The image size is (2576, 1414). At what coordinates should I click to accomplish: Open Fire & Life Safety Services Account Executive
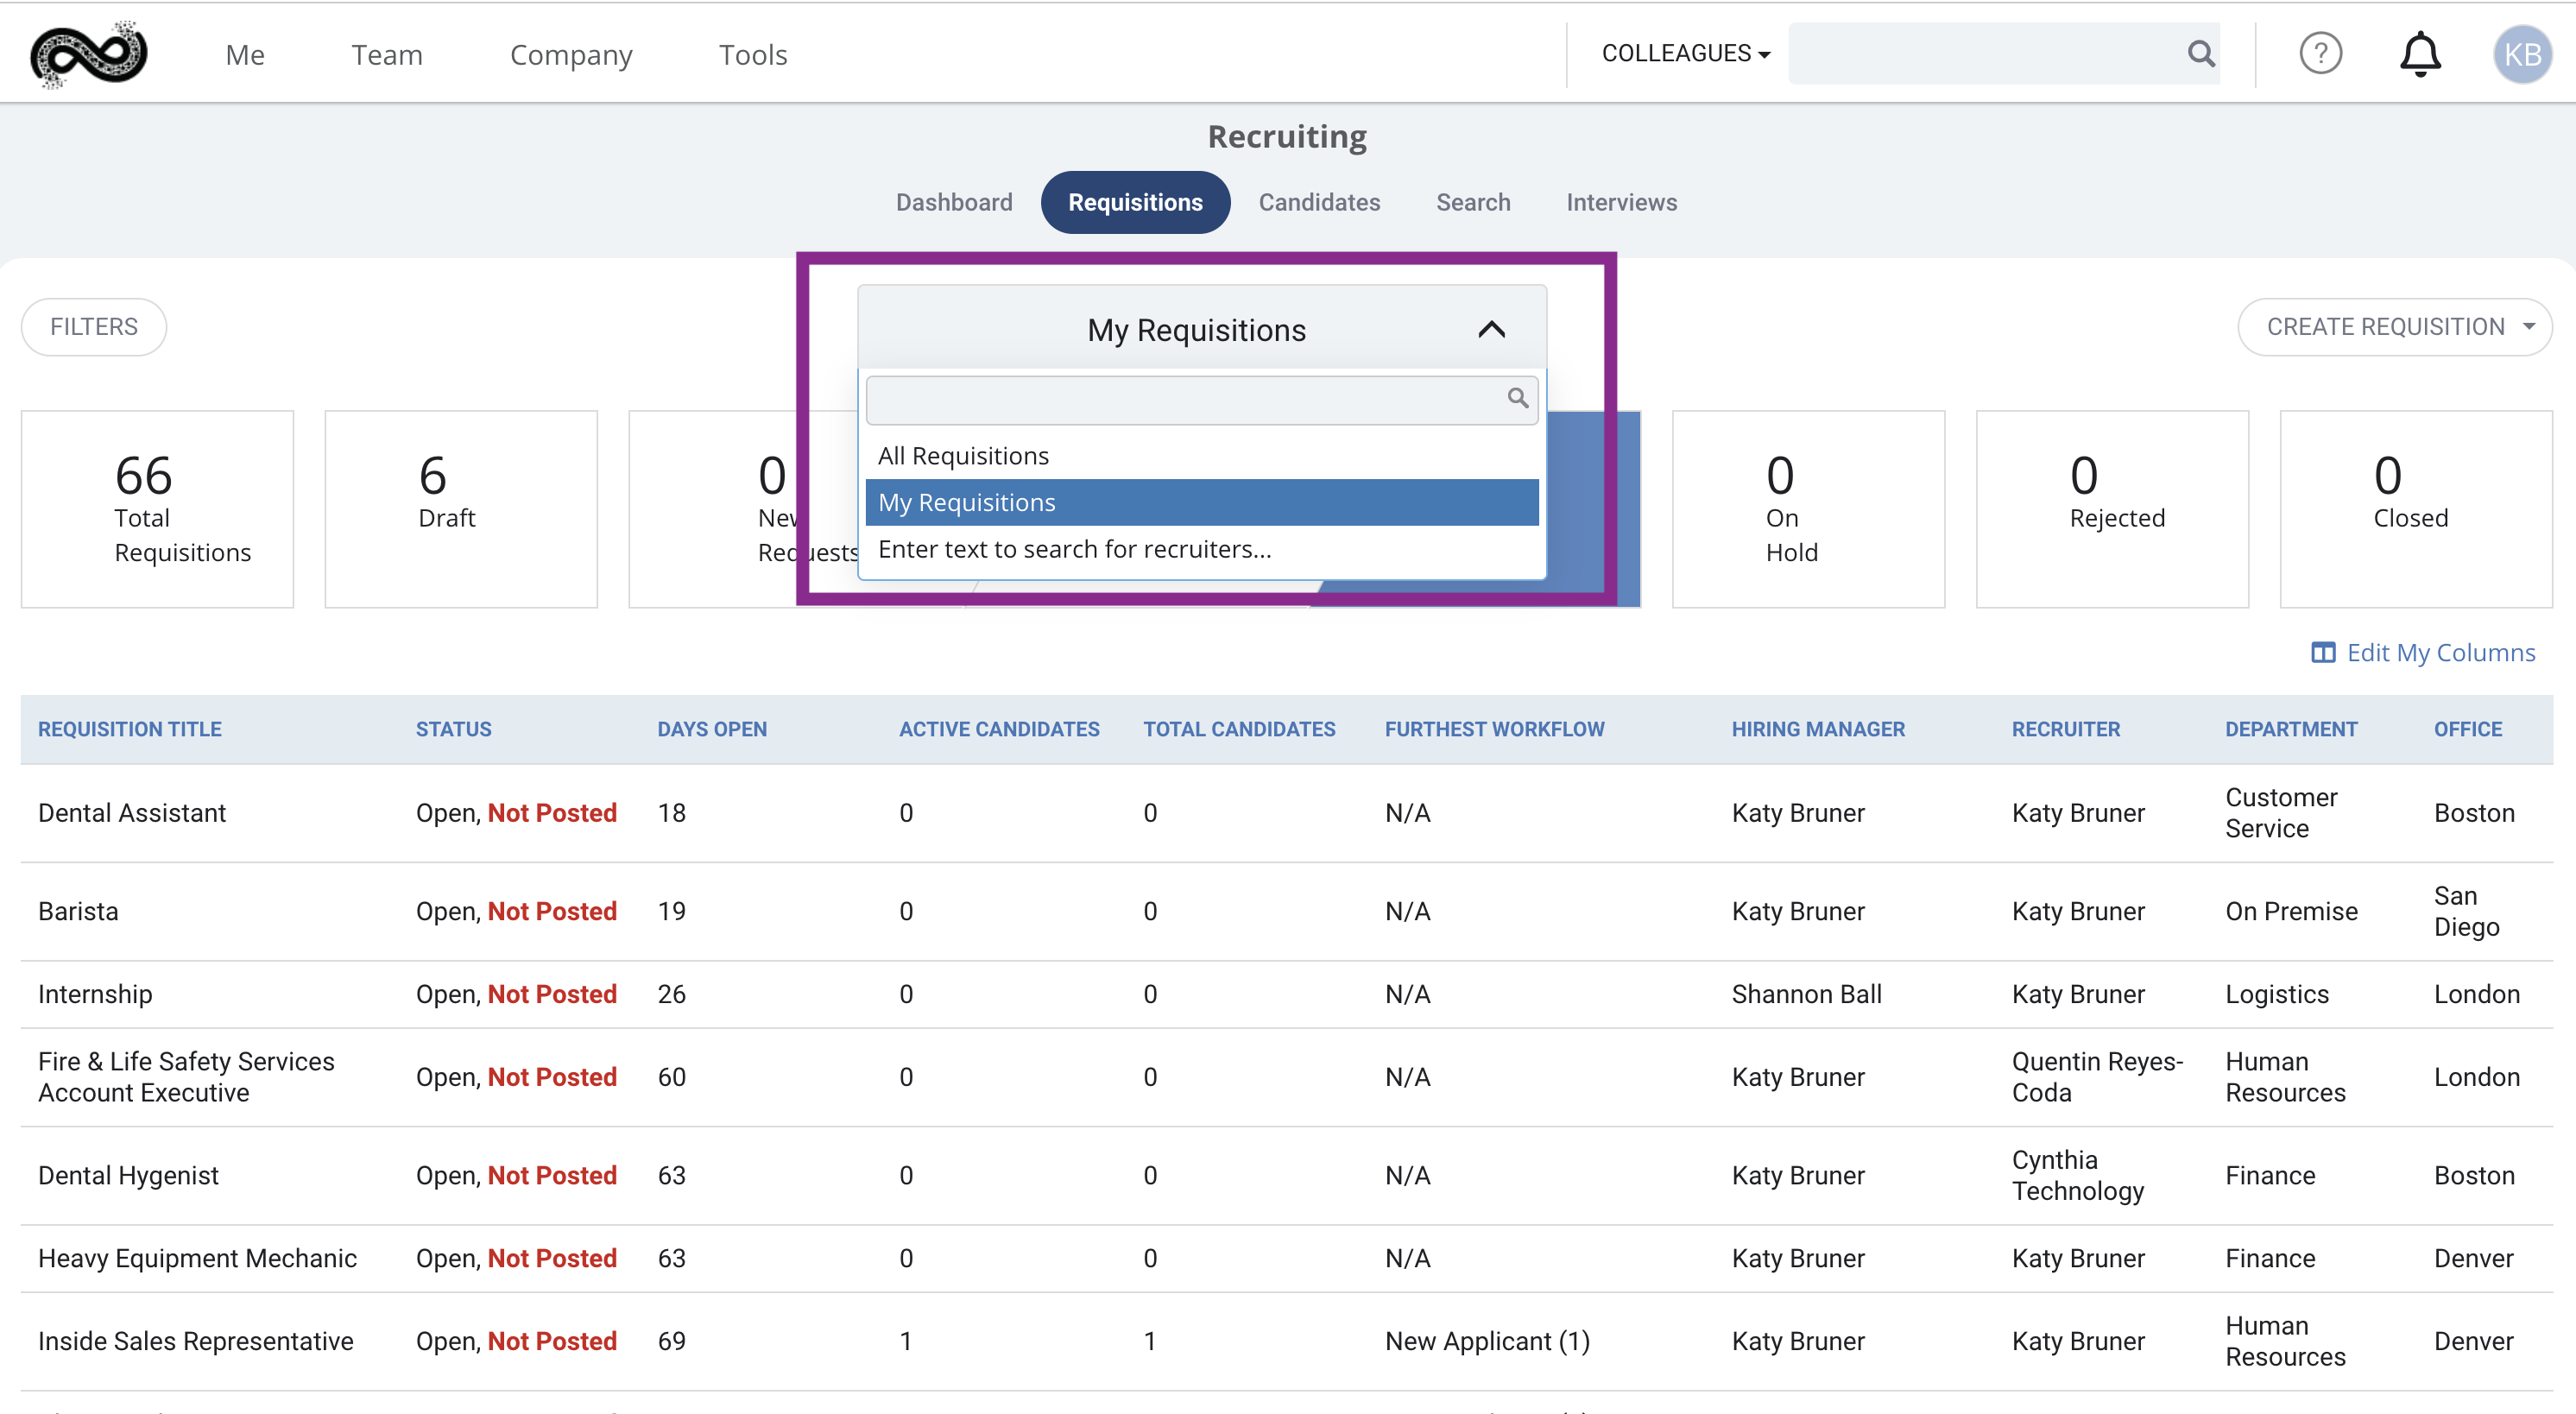186,1078
